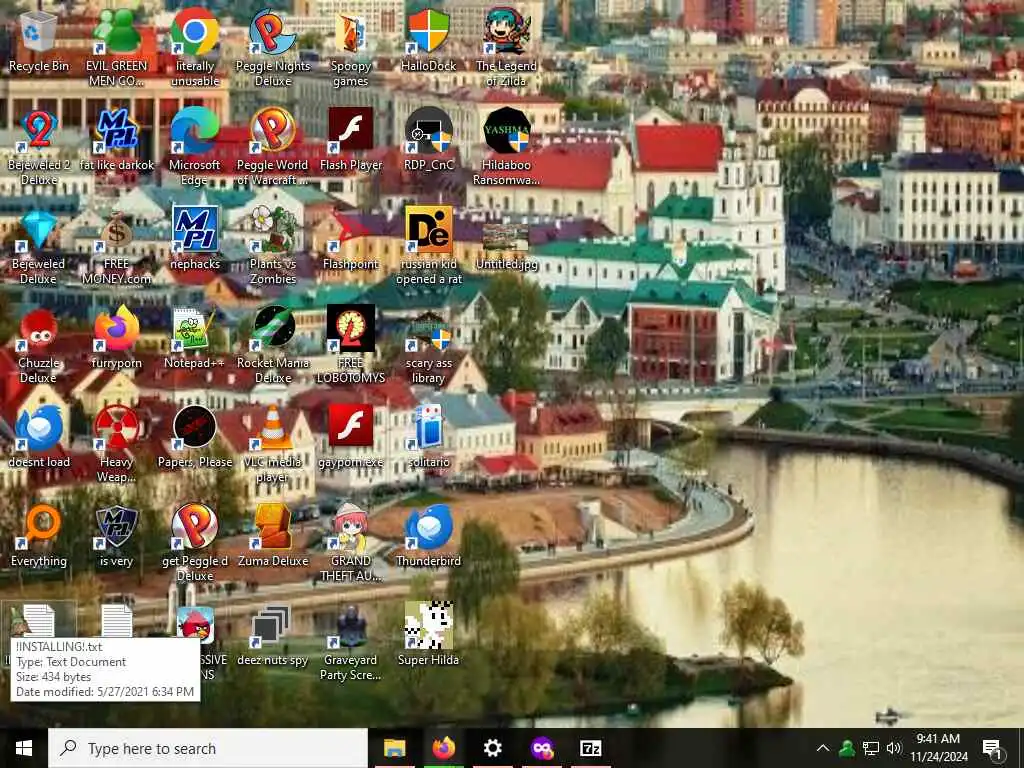Open the network status tray icon
1024x768 pixels.
coord(871,748)
